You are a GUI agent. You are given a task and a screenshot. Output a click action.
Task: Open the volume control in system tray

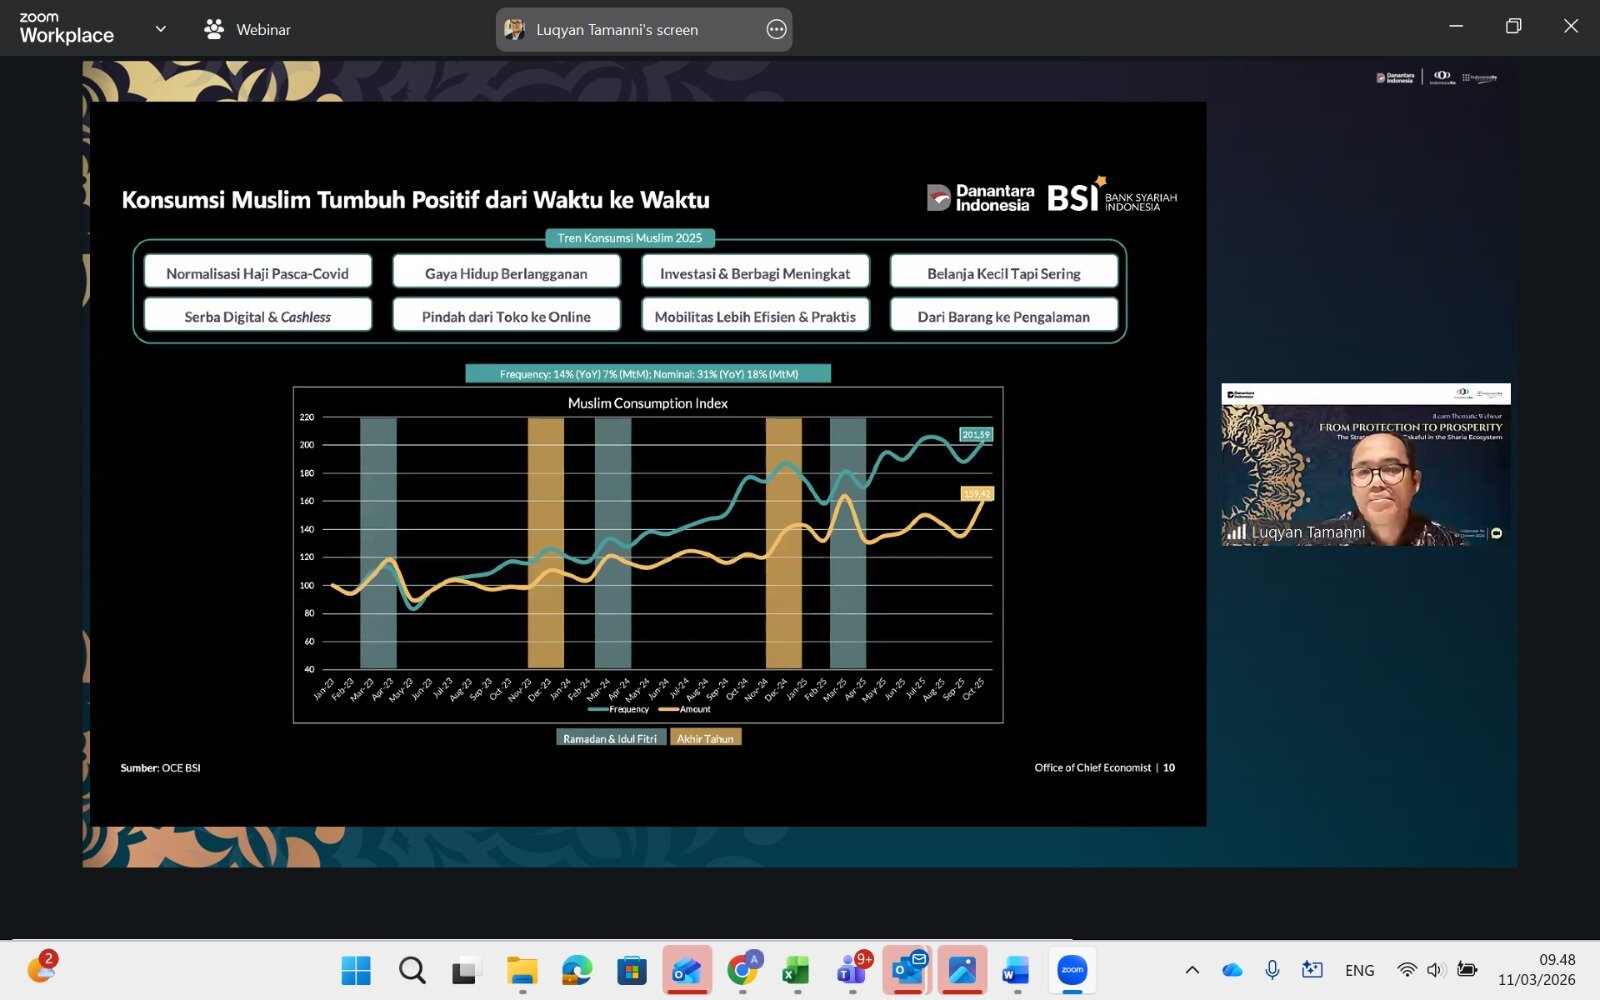[1437, 970]
